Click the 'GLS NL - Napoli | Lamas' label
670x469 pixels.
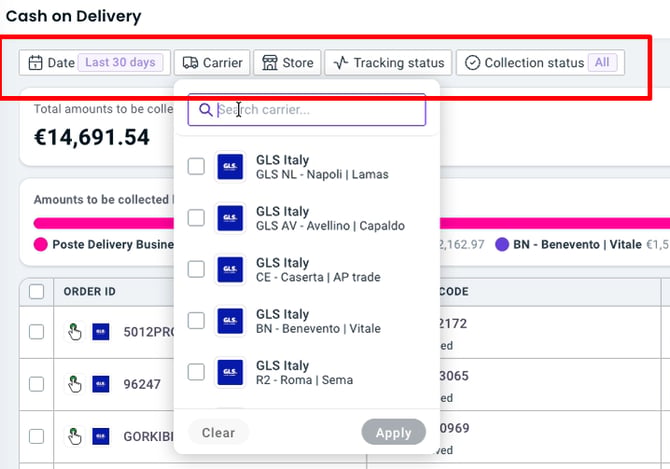[322, 174]
